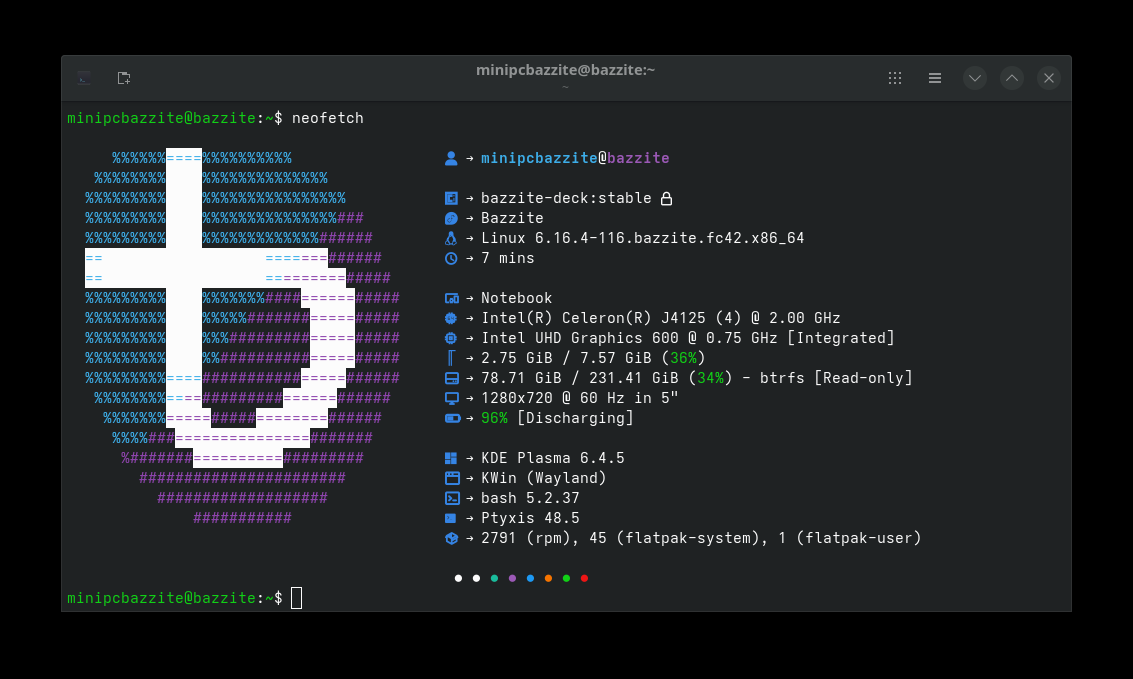
Task: Click the memory text 2.75 GiB / 7.57 GiB
Action: point(566,358)
